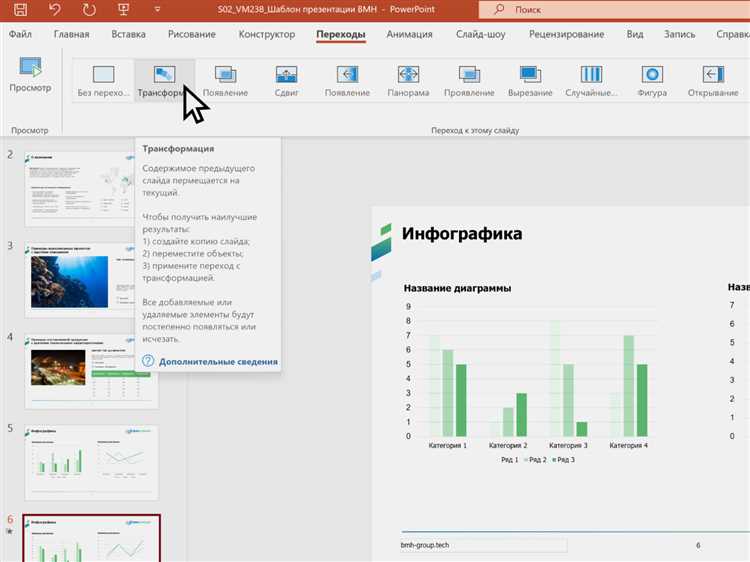
Task: Select the Без перехода transition
Action: coord(103,78)
